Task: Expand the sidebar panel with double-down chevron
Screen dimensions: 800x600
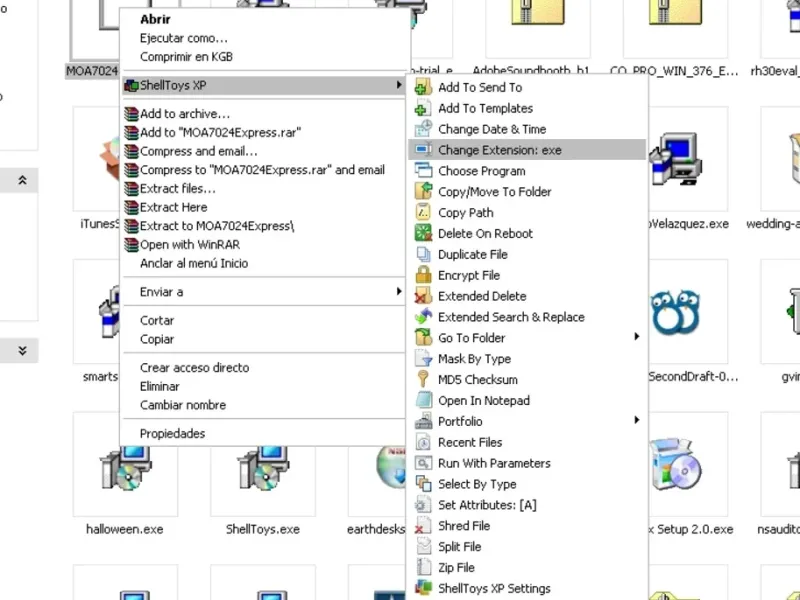Action: [22, 351]
